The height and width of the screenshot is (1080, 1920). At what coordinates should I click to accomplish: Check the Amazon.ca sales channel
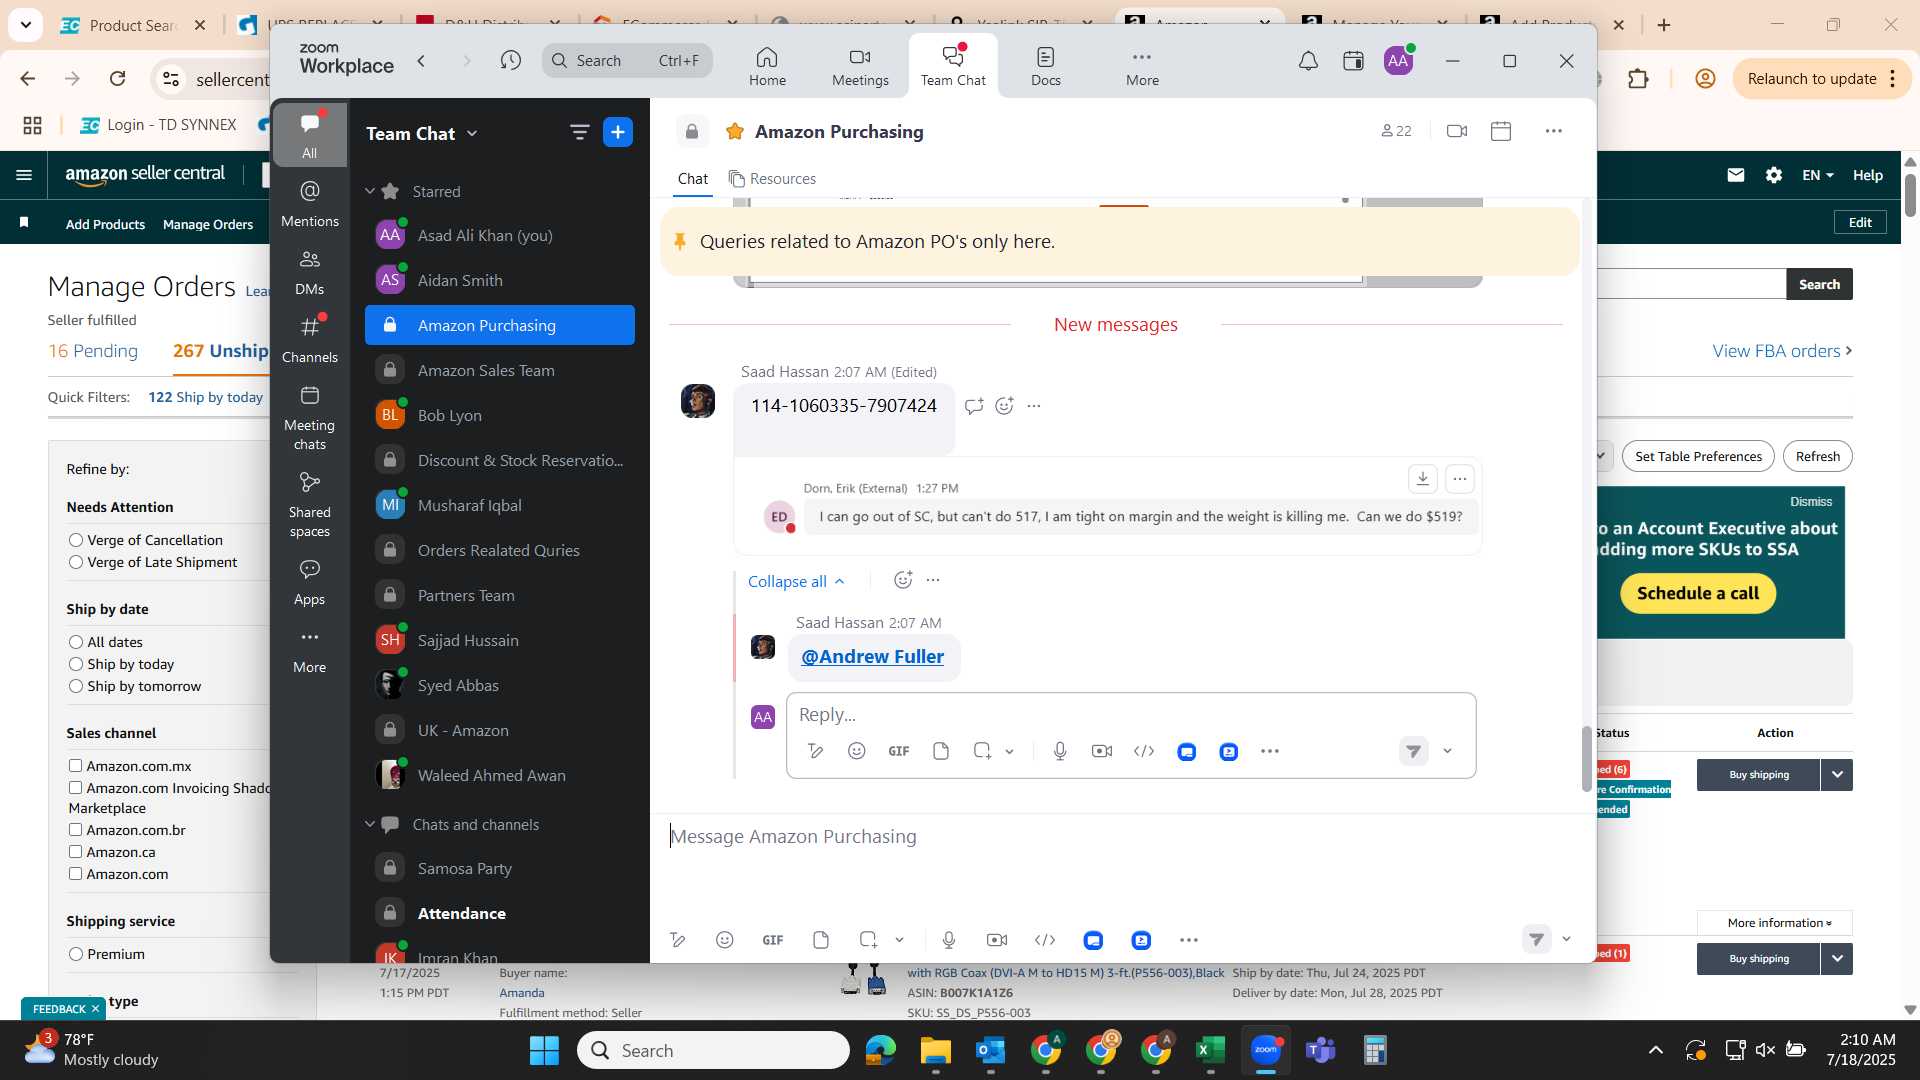tap(75, 852)
